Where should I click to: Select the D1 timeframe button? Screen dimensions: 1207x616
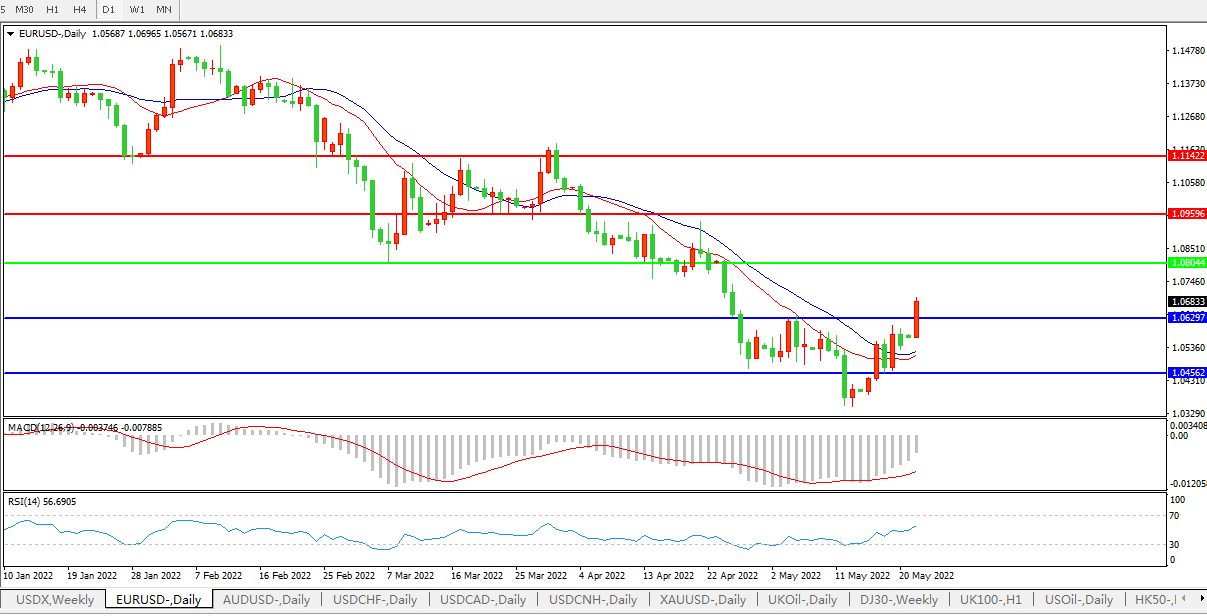(x=109, y=10)
